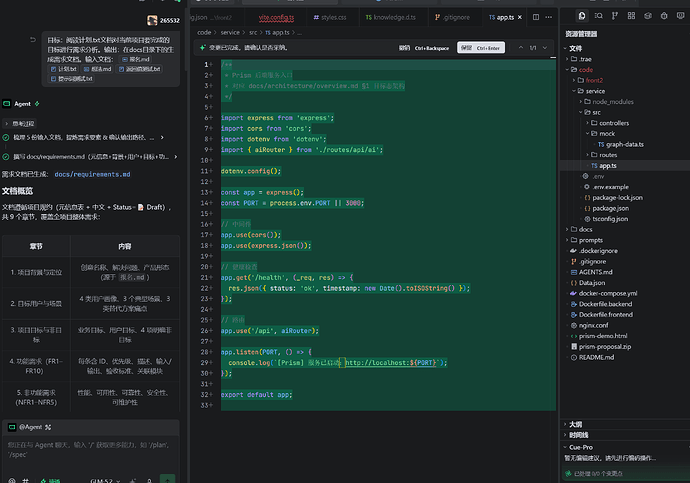Click the green send arrow button
The height and width of the screenshot is (483, 690).
pos(167,479)
